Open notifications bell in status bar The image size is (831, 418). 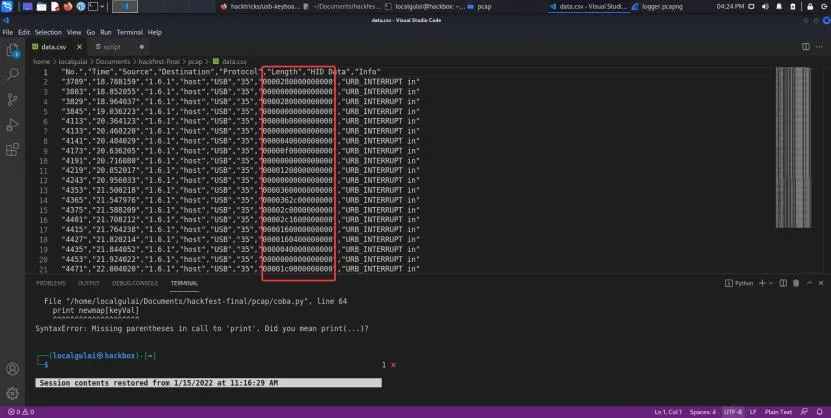820,412
